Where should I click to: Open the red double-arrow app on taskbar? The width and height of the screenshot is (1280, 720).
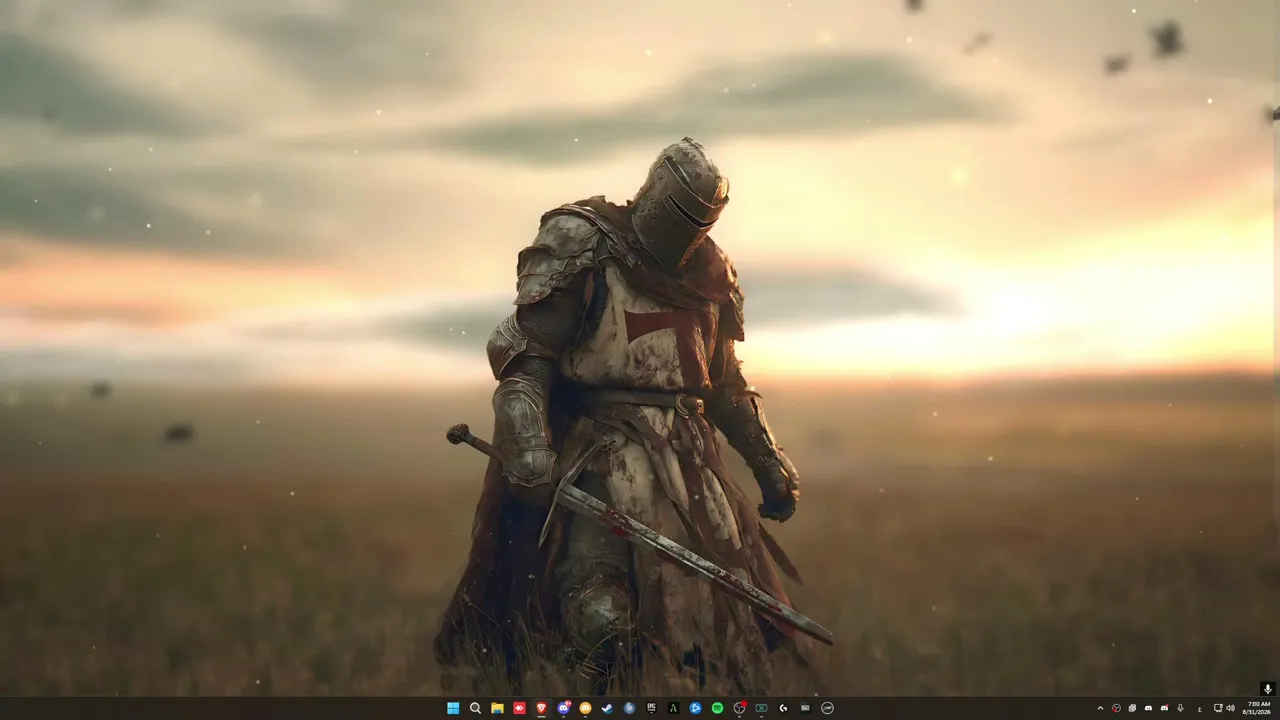point(519,708)
